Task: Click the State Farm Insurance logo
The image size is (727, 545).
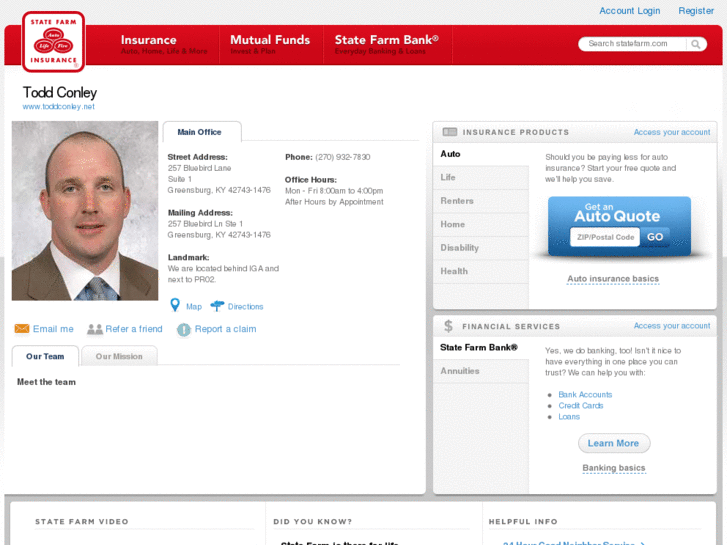Action: click(53, 42)
